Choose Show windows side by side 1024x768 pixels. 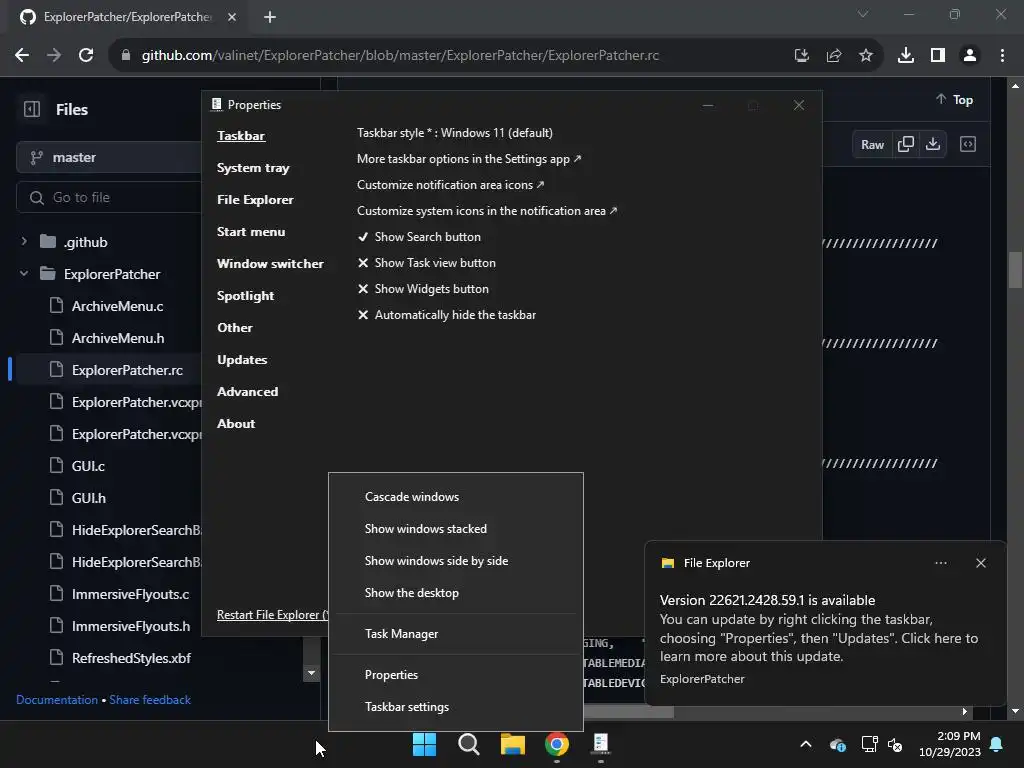(x=456, y=561)
